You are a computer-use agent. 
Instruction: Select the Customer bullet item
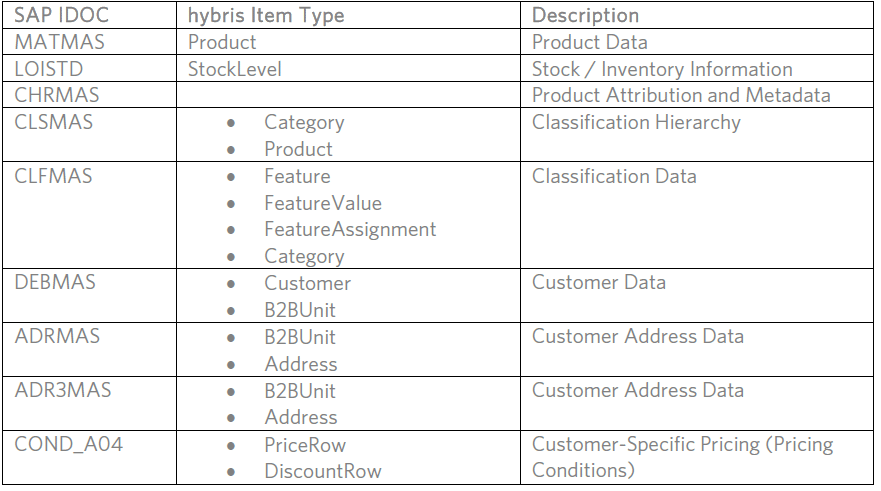tap(307, 283)
